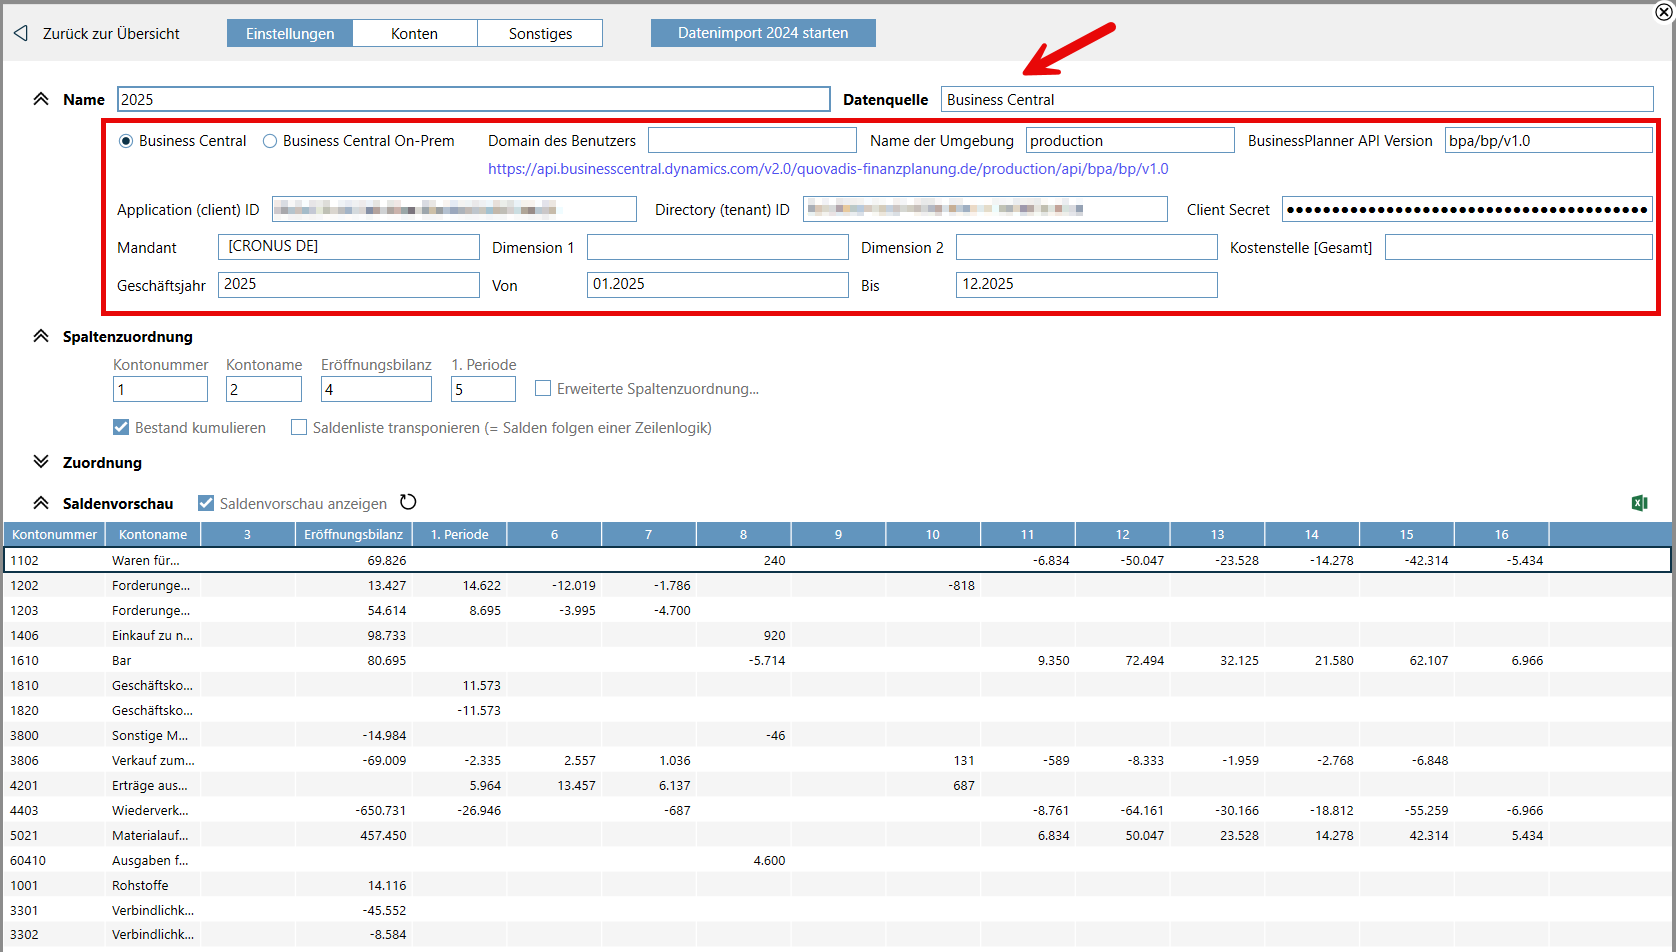Enable Saldenliste transponieren checkbox
Screen dimensions: 1676x952
(x=299, y=428)
